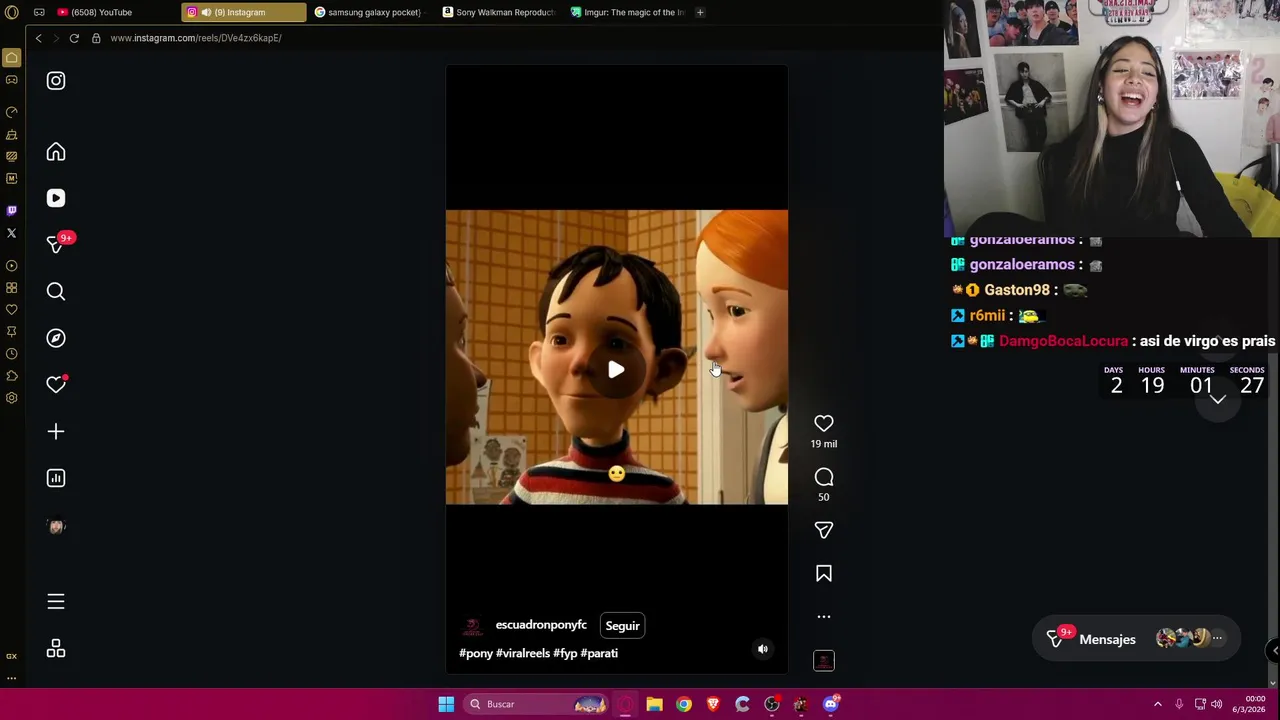Viewport: 1280px width, 720px height.
Task: Switch to the Sony Walkman tab
Action: [500, 12]
